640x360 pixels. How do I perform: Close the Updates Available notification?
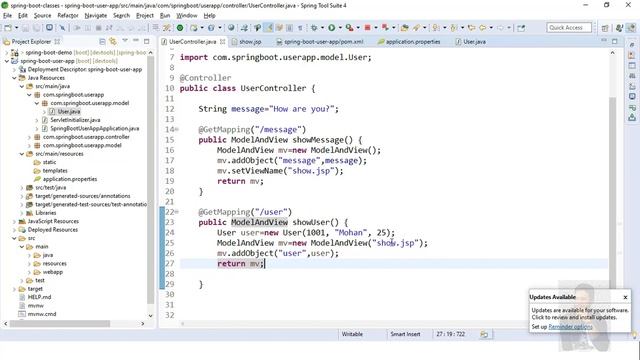click(x=625, y=298)
